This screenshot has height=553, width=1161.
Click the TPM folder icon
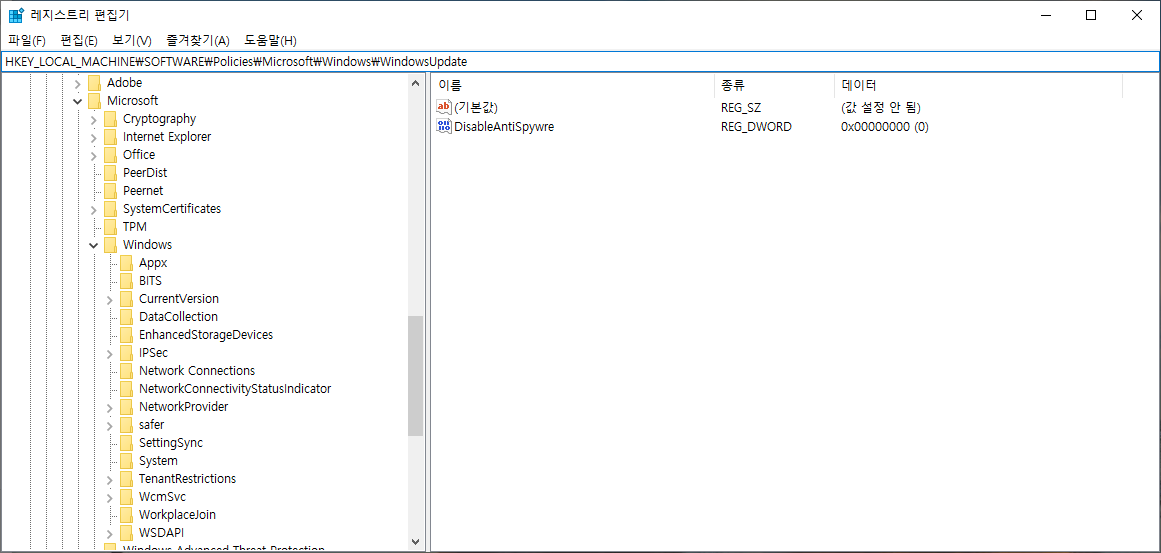[110, 227]
